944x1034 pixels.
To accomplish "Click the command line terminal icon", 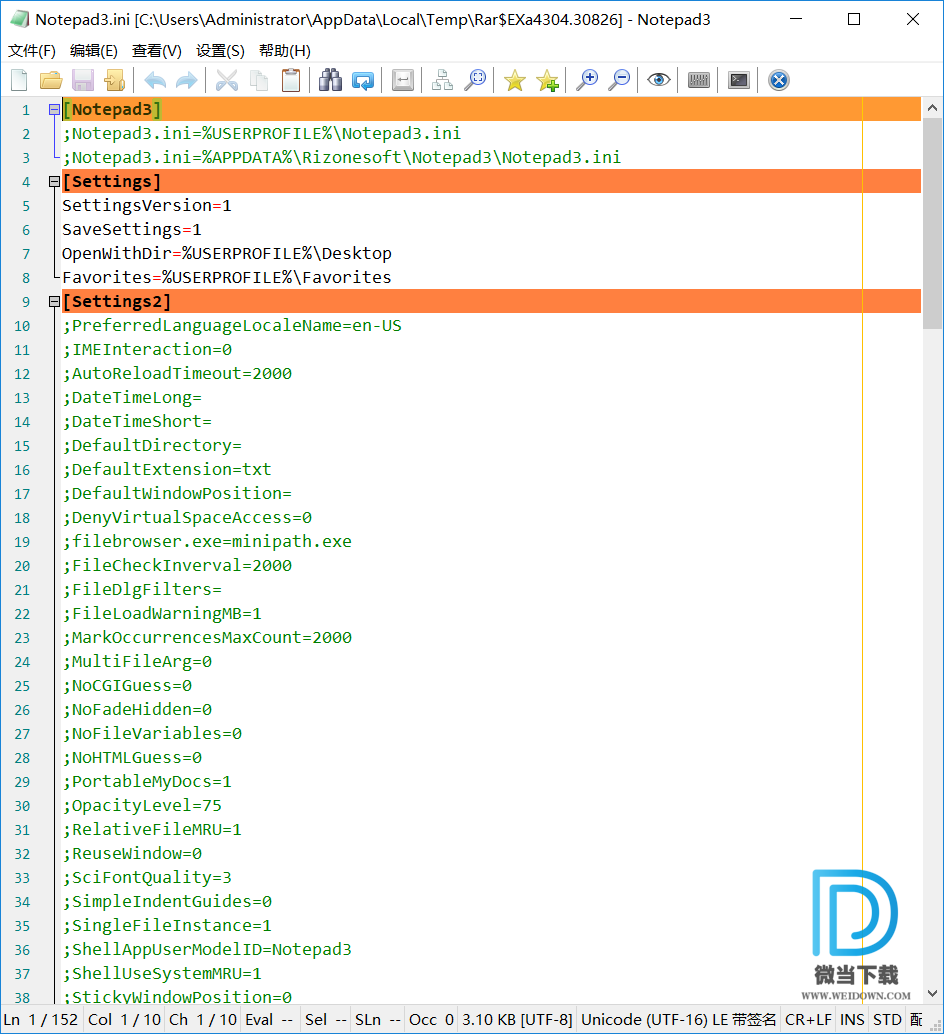I will [x=739, y=80].
